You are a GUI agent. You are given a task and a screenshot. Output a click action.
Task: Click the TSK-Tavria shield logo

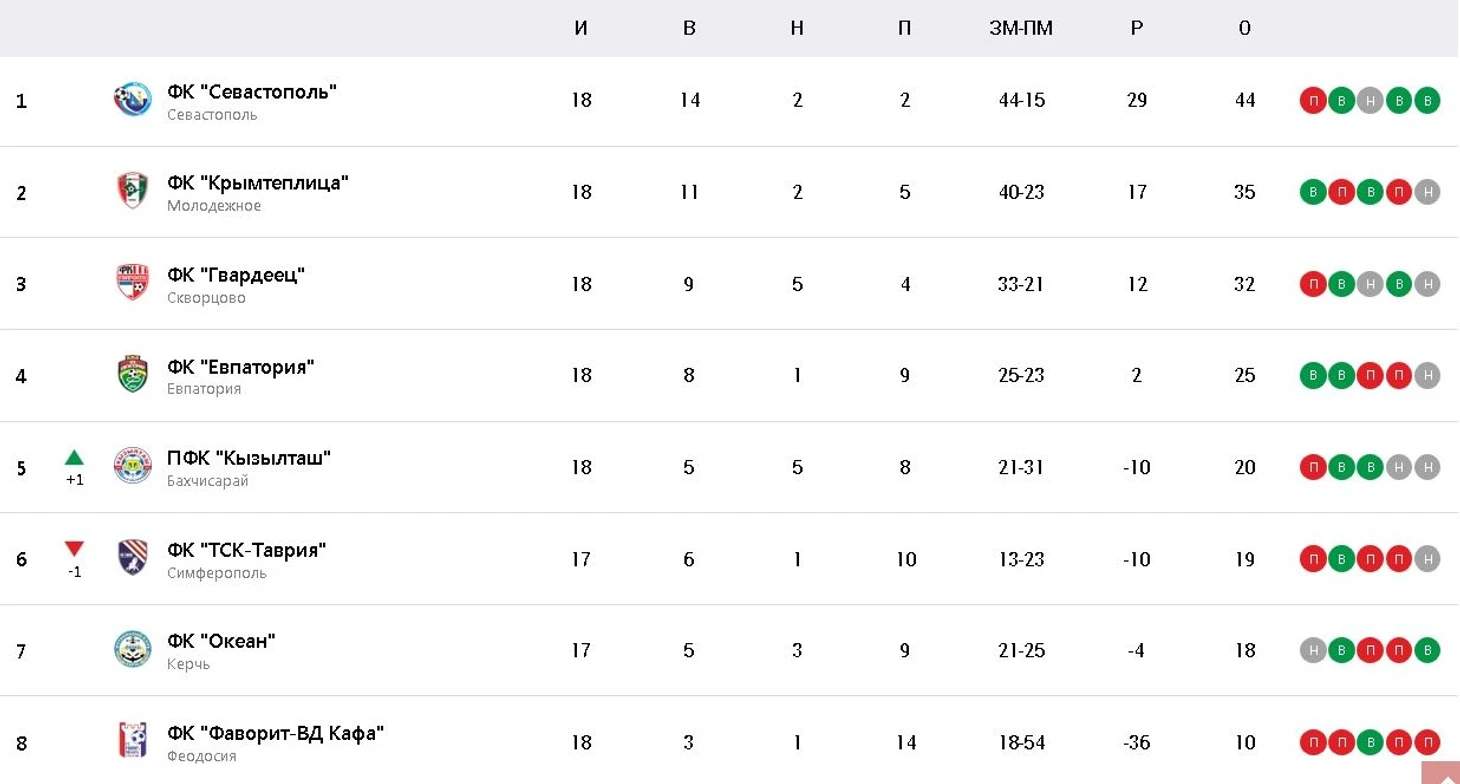(x=133, y=558)
